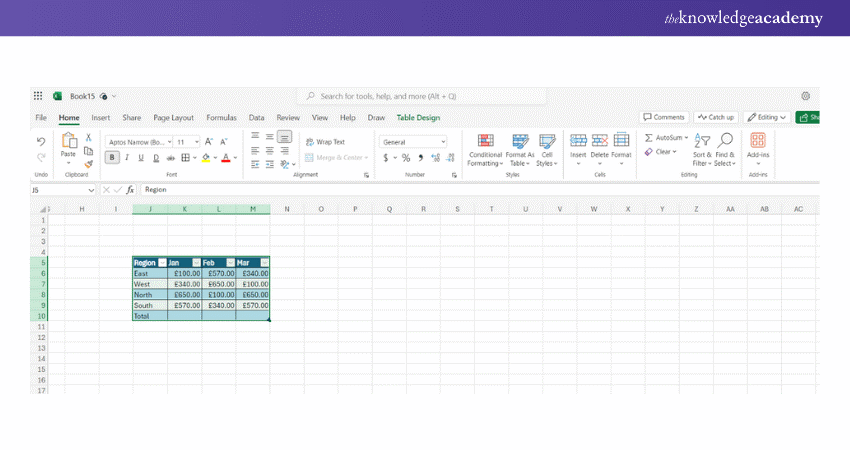The width and height of the screenshot is (850, 450).
Task: Click the Cut scissors icon
Action: pyautogui.click(x=88, y=138)
